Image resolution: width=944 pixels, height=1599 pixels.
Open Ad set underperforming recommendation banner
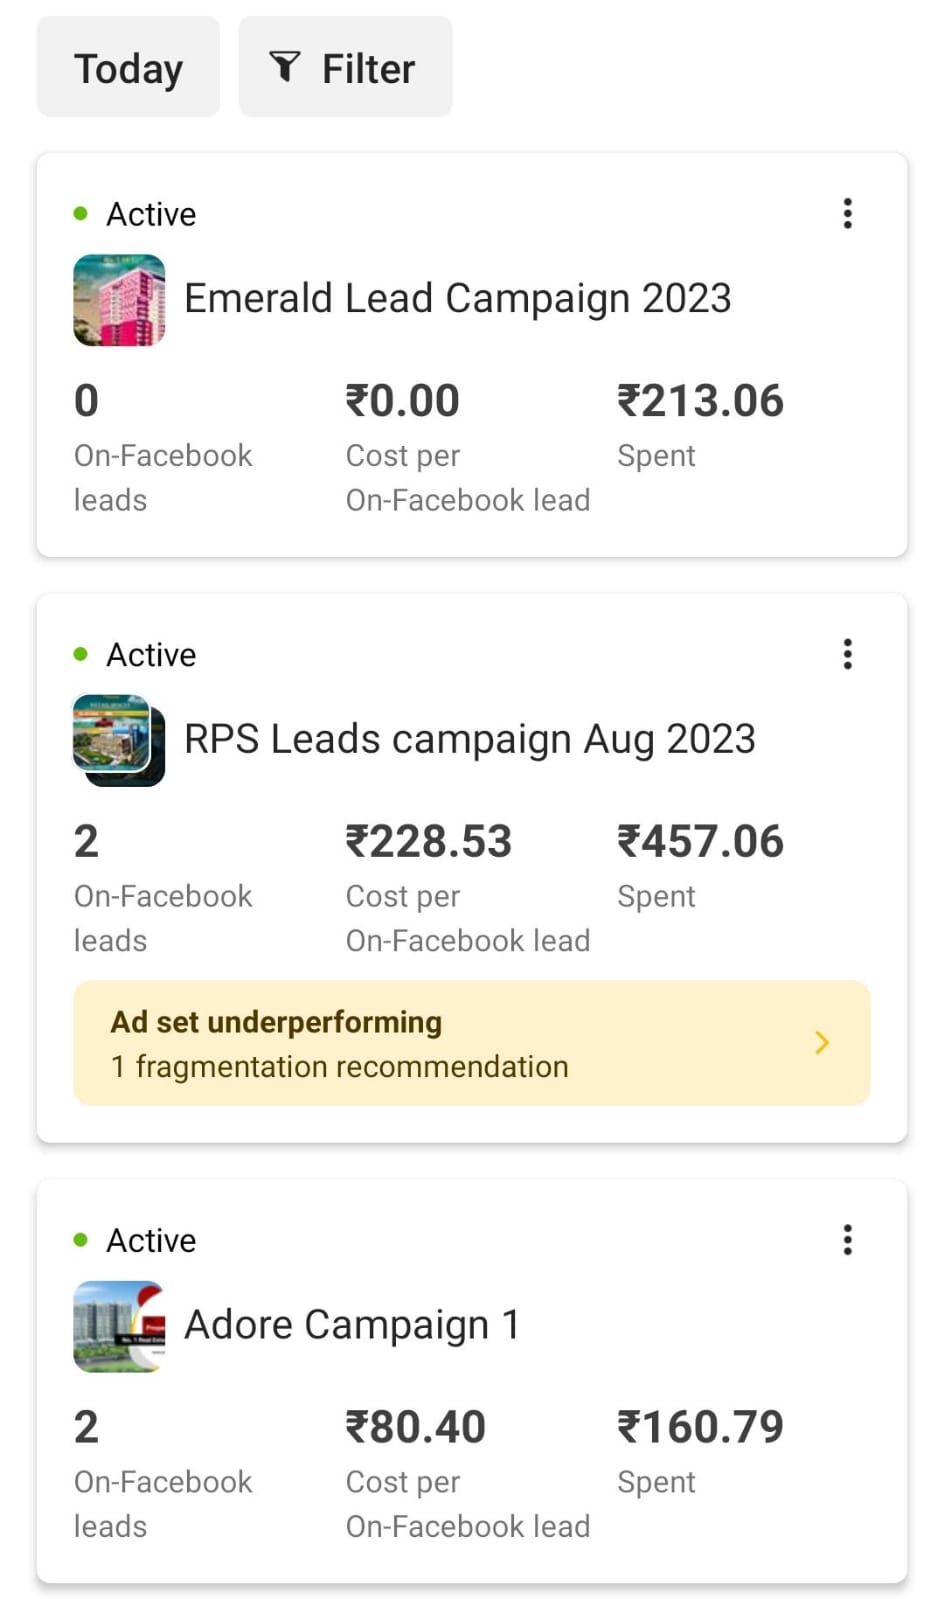[x=472, y=1043]
